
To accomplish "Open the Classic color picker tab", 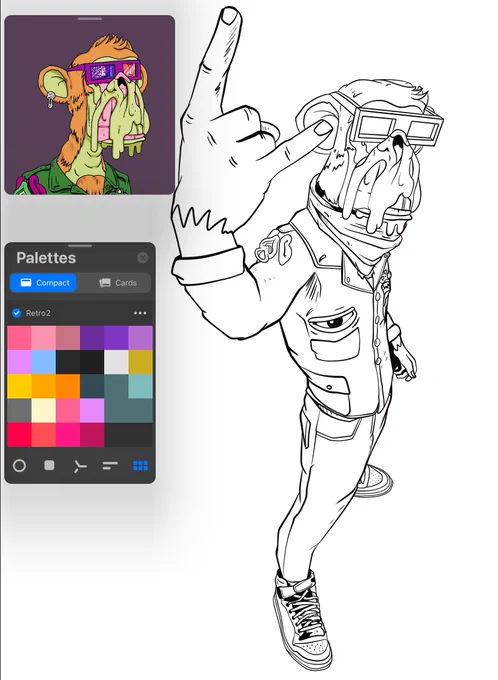I will coord(49,465).
